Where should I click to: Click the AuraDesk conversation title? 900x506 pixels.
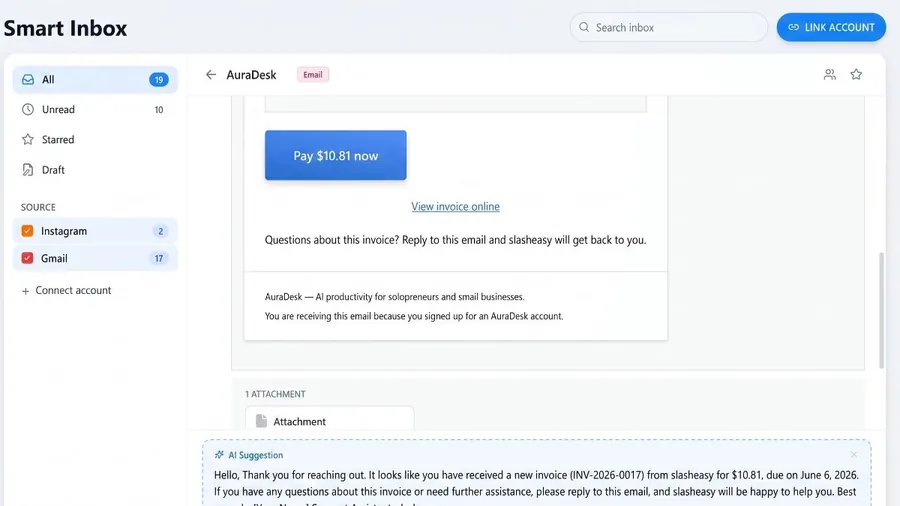click(251, 75)
